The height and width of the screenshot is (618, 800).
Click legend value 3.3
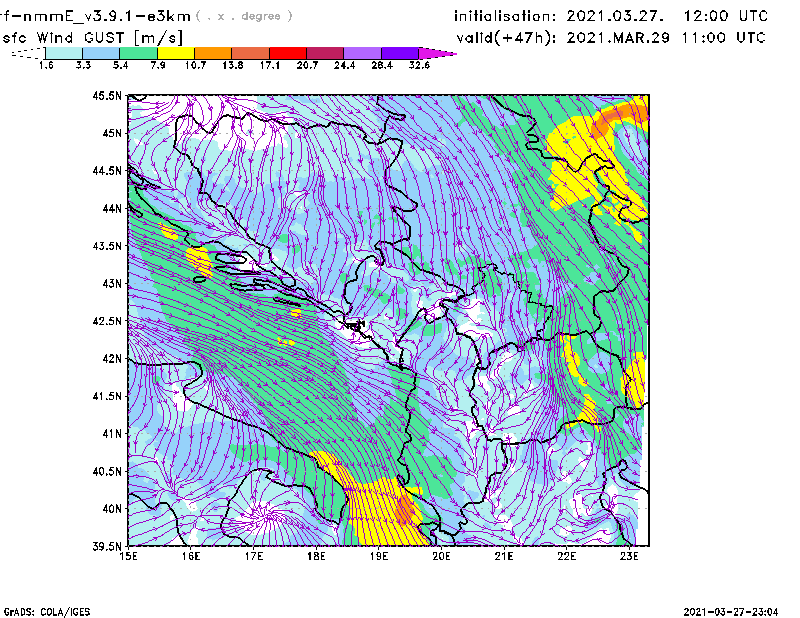point(83,65)
